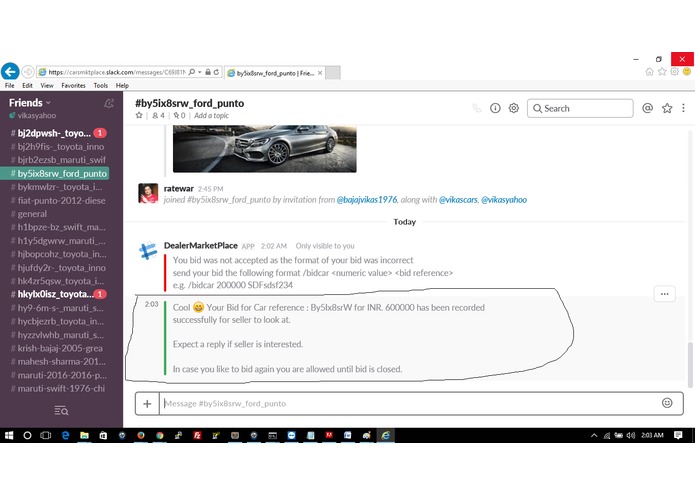Click the DealerMarketPlace app avatar

tap(148, 251)
